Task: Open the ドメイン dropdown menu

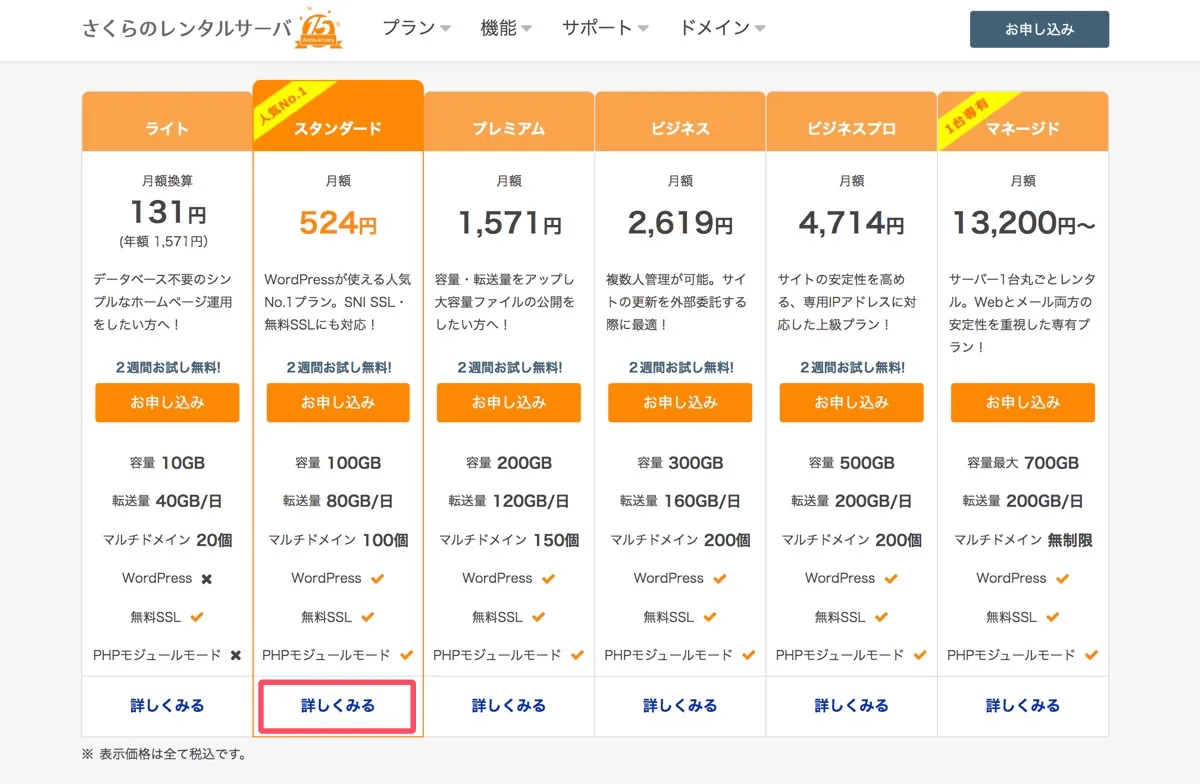Action: [x=722, y=28]
